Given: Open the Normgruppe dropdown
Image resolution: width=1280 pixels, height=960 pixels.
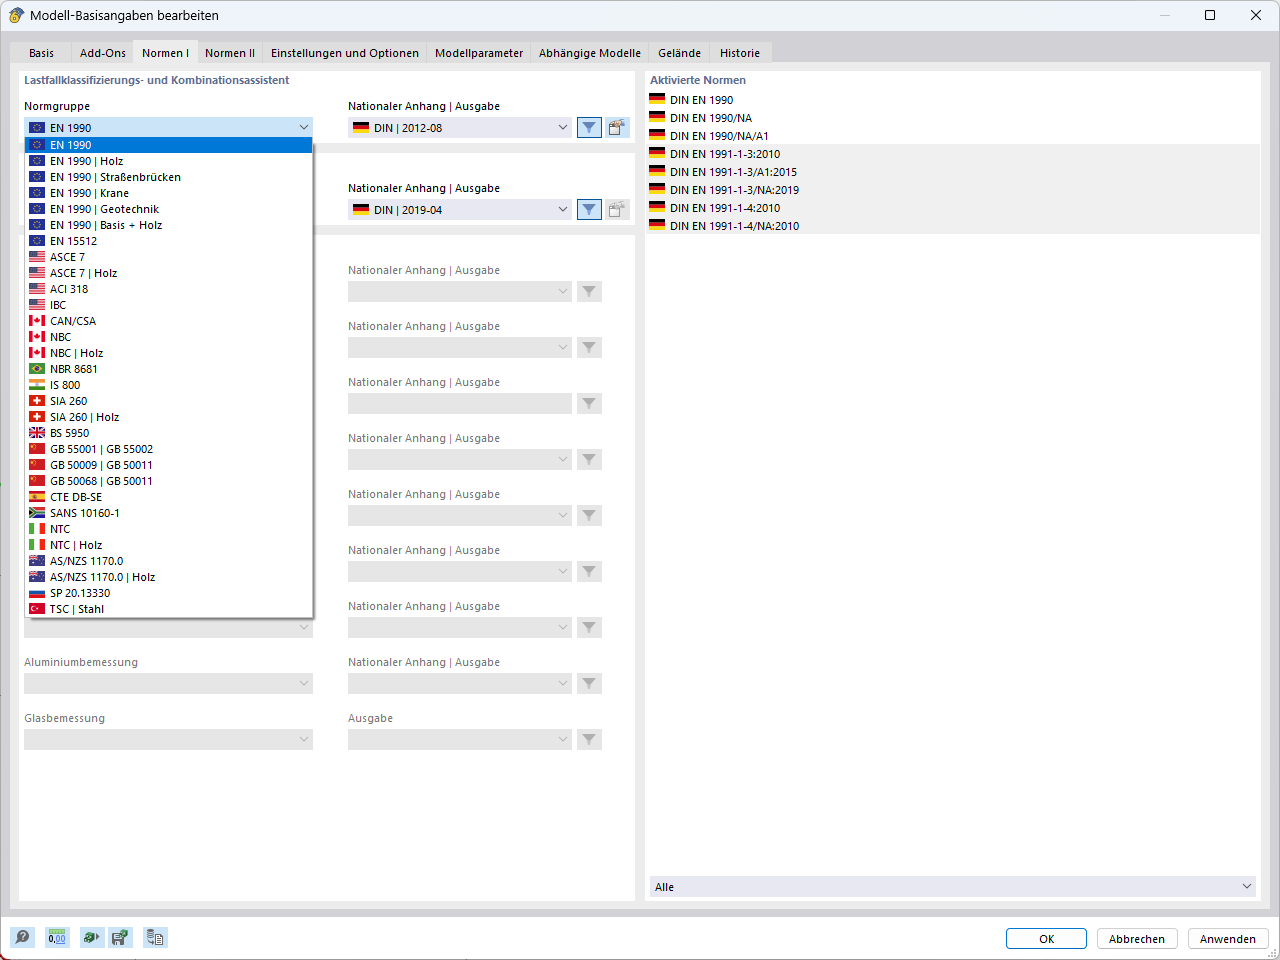Looking at the screenshot, I should pyautogui.click(x=304, y=127).
